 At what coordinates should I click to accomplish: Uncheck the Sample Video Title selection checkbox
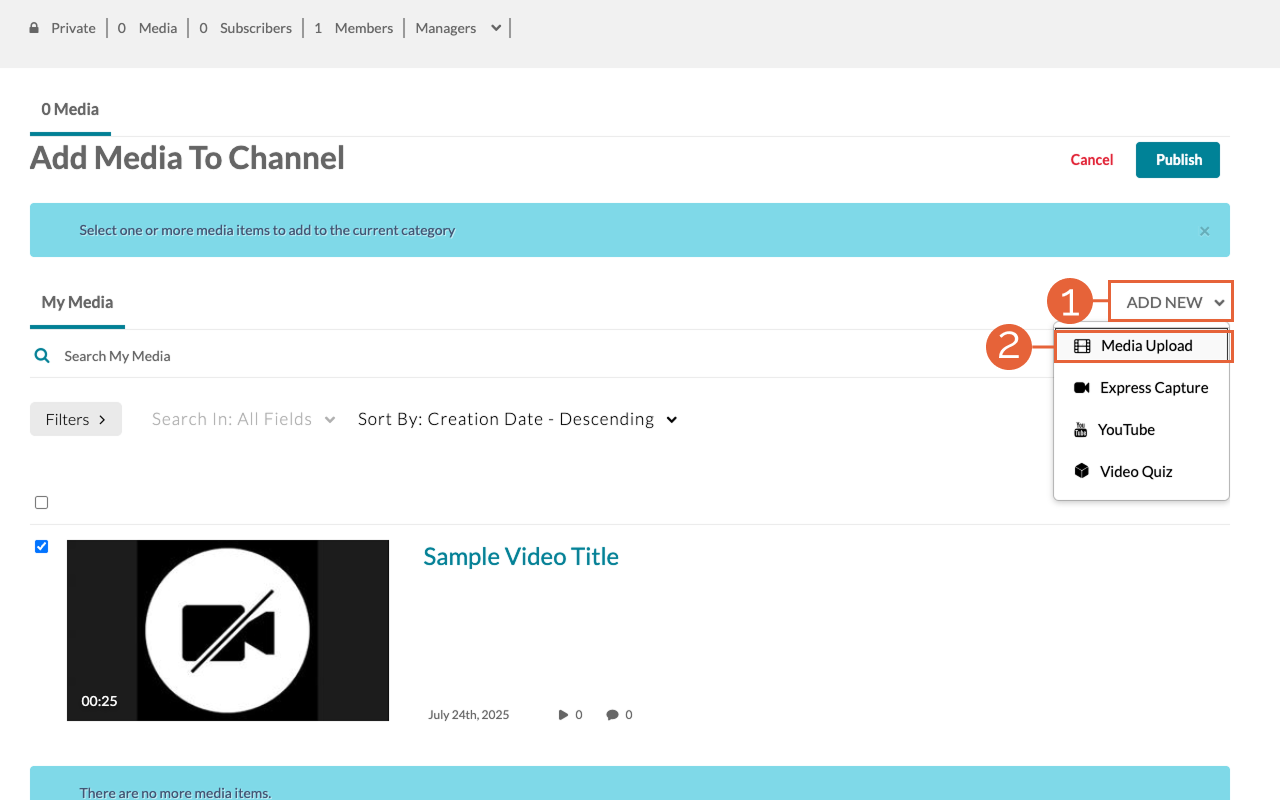coord(41,546)
